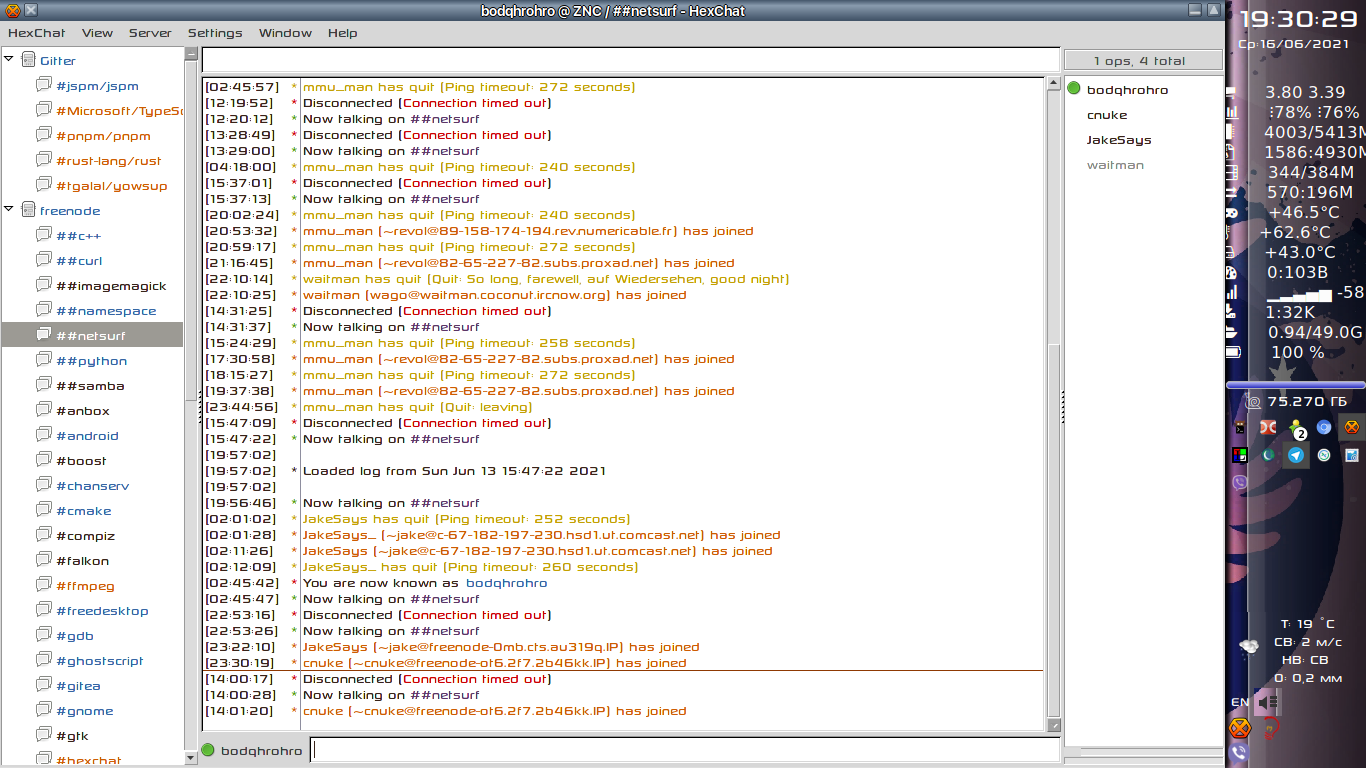Image resolution: width=1366 pixels, height=768 pixels.
Task: Switch to the #pnpm/pnpm channel
Action: (103, 136)
